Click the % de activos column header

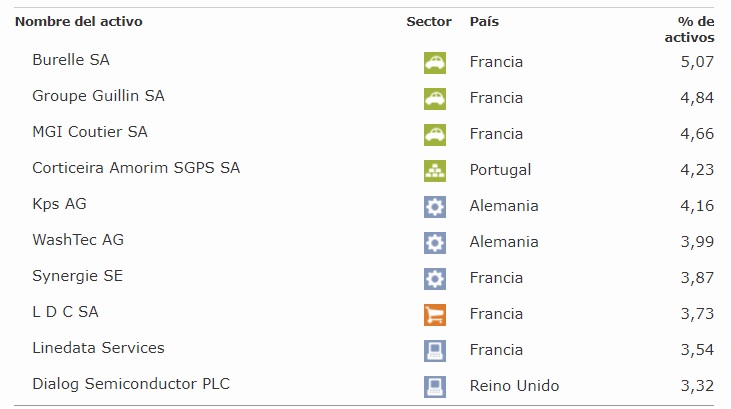[691, 29]
